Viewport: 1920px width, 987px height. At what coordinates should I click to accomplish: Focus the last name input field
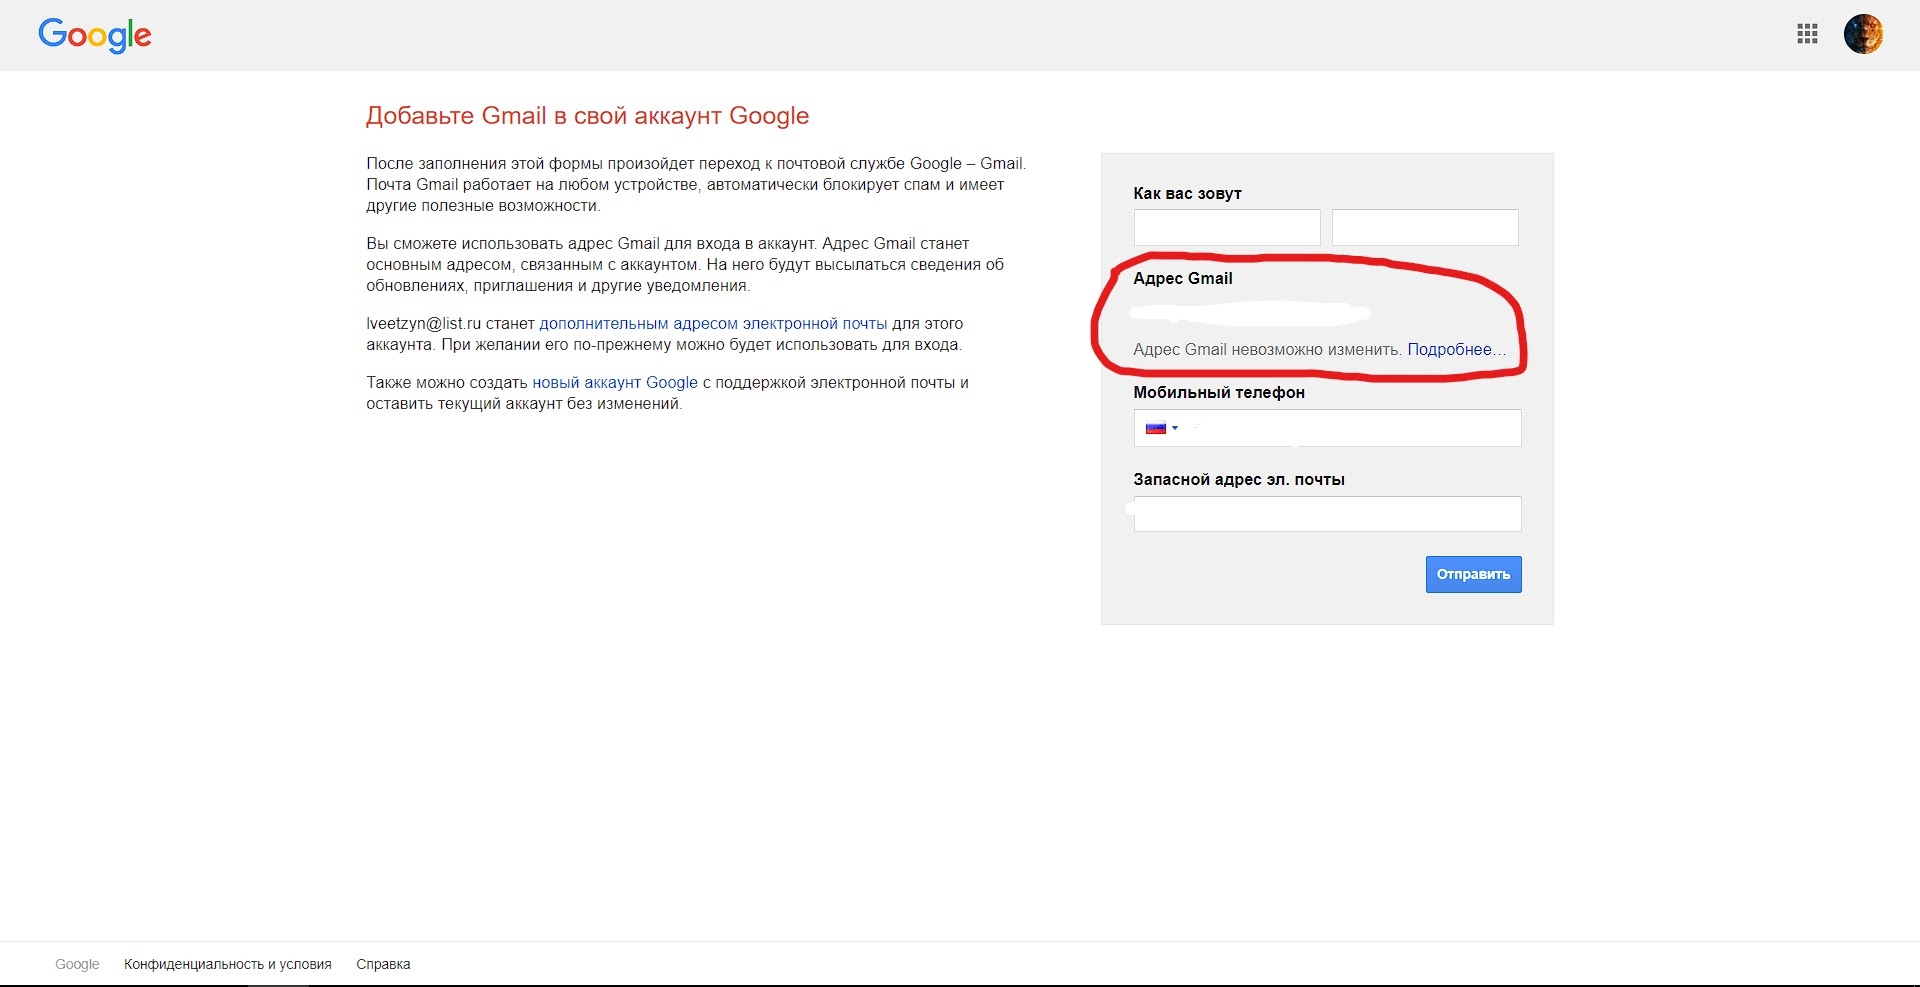[x=1425, y=227]
